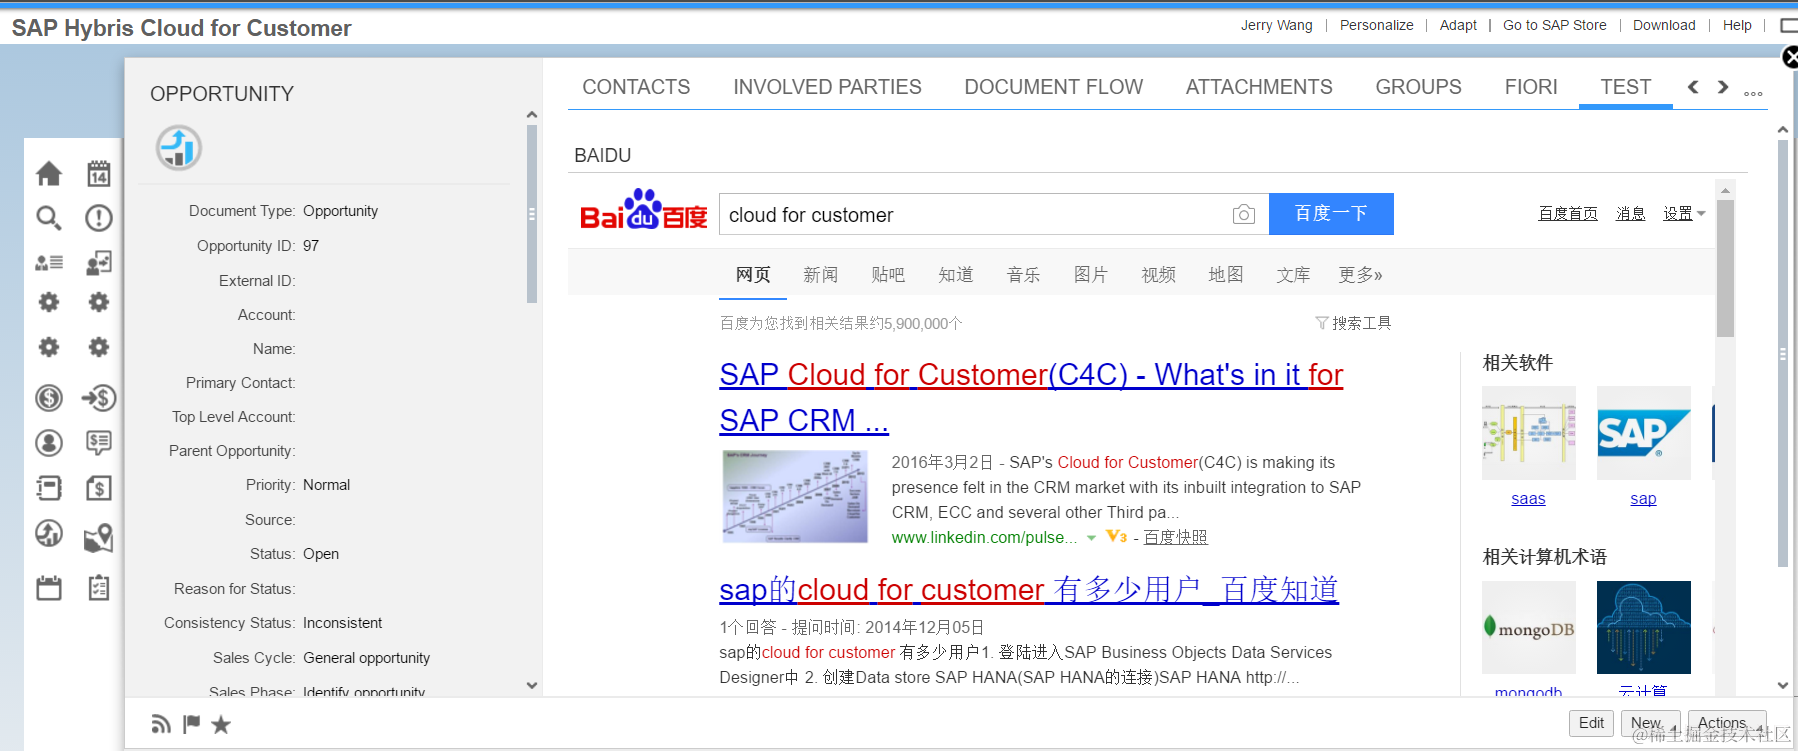The image size is (1798, 751).
Task: Click the exclamation mark alert sidebar icon
Action: (98, 217)
